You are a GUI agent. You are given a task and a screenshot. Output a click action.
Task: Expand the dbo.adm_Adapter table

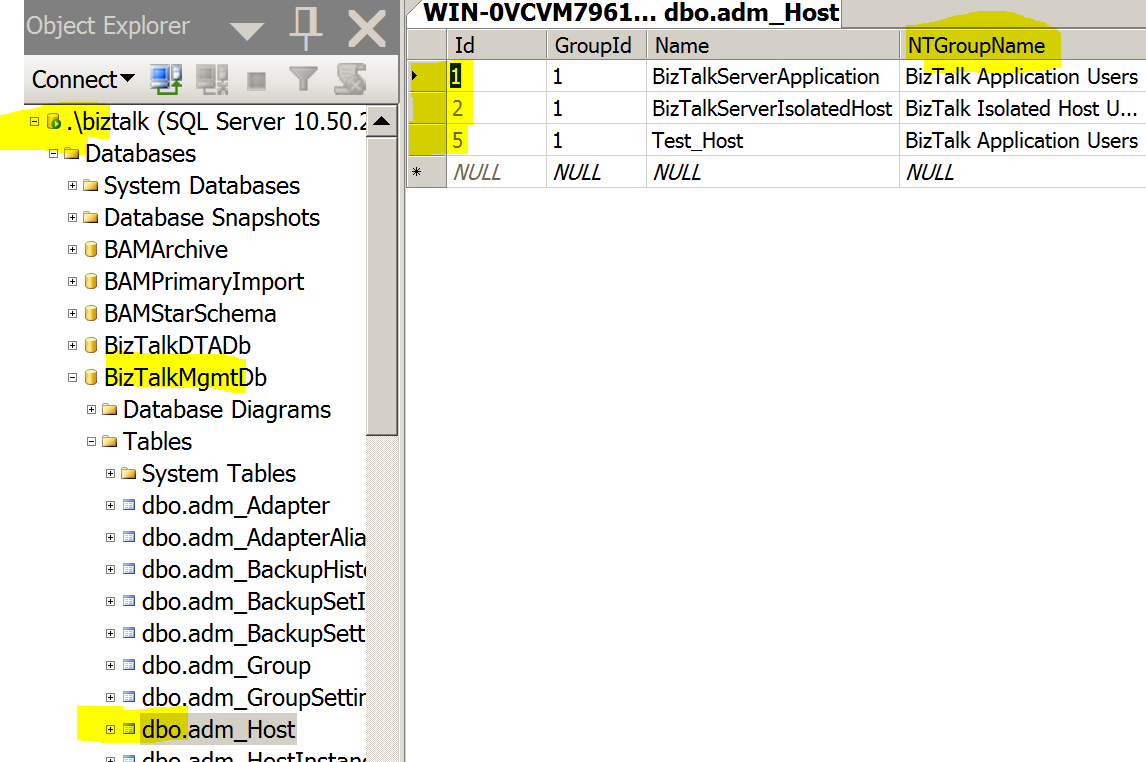coord(110,506)
